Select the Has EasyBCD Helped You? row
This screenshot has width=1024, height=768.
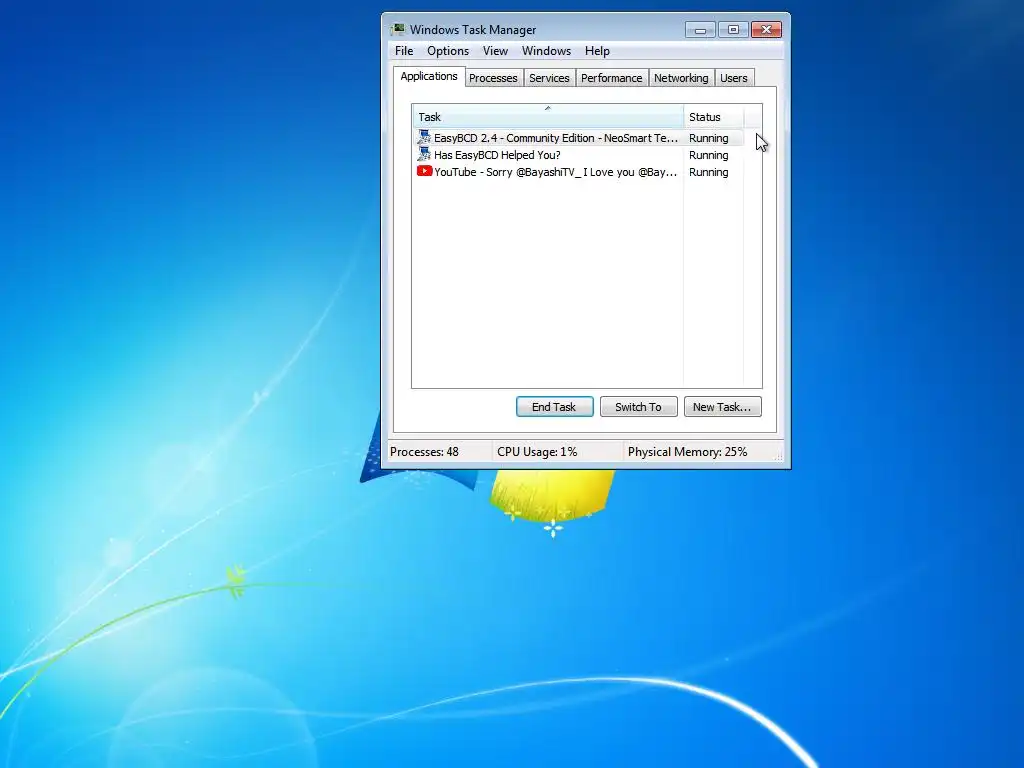[579, 155]
